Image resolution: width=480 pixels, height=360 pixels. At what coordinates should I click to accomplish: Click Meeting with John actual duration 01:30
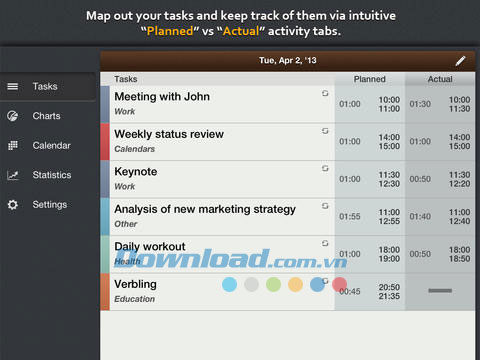click(420, 104)
